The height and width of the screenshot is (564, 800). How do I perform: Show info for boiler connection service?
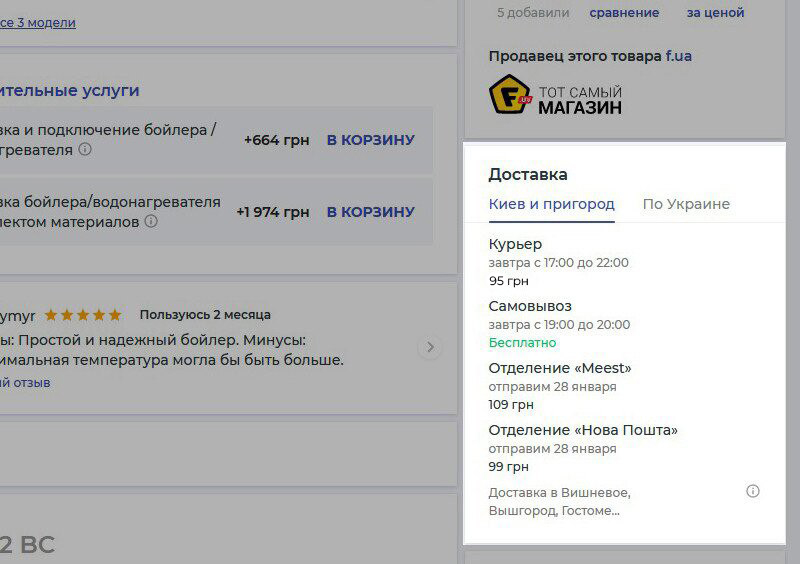pos(85,149)
